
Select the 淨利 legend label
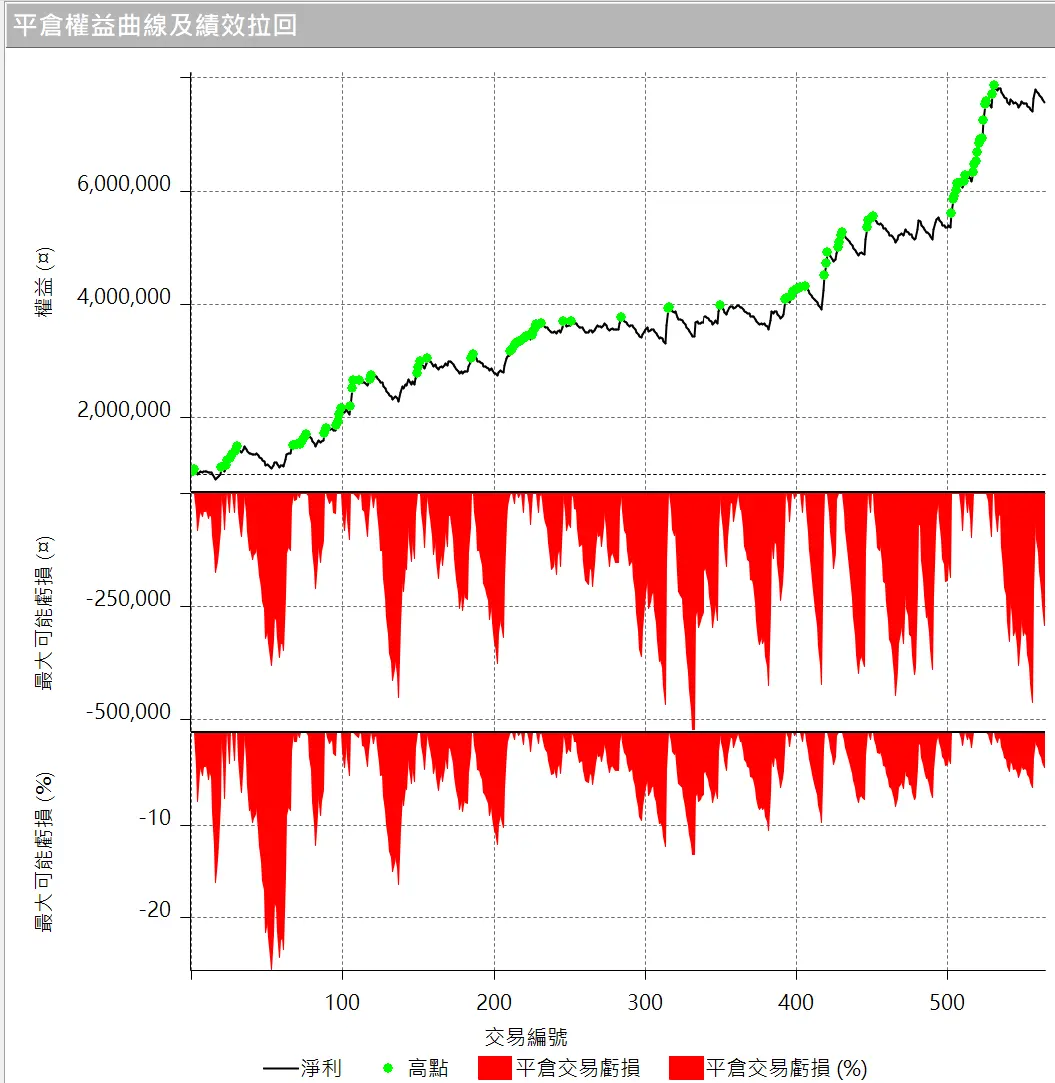tap(321, 1069)
